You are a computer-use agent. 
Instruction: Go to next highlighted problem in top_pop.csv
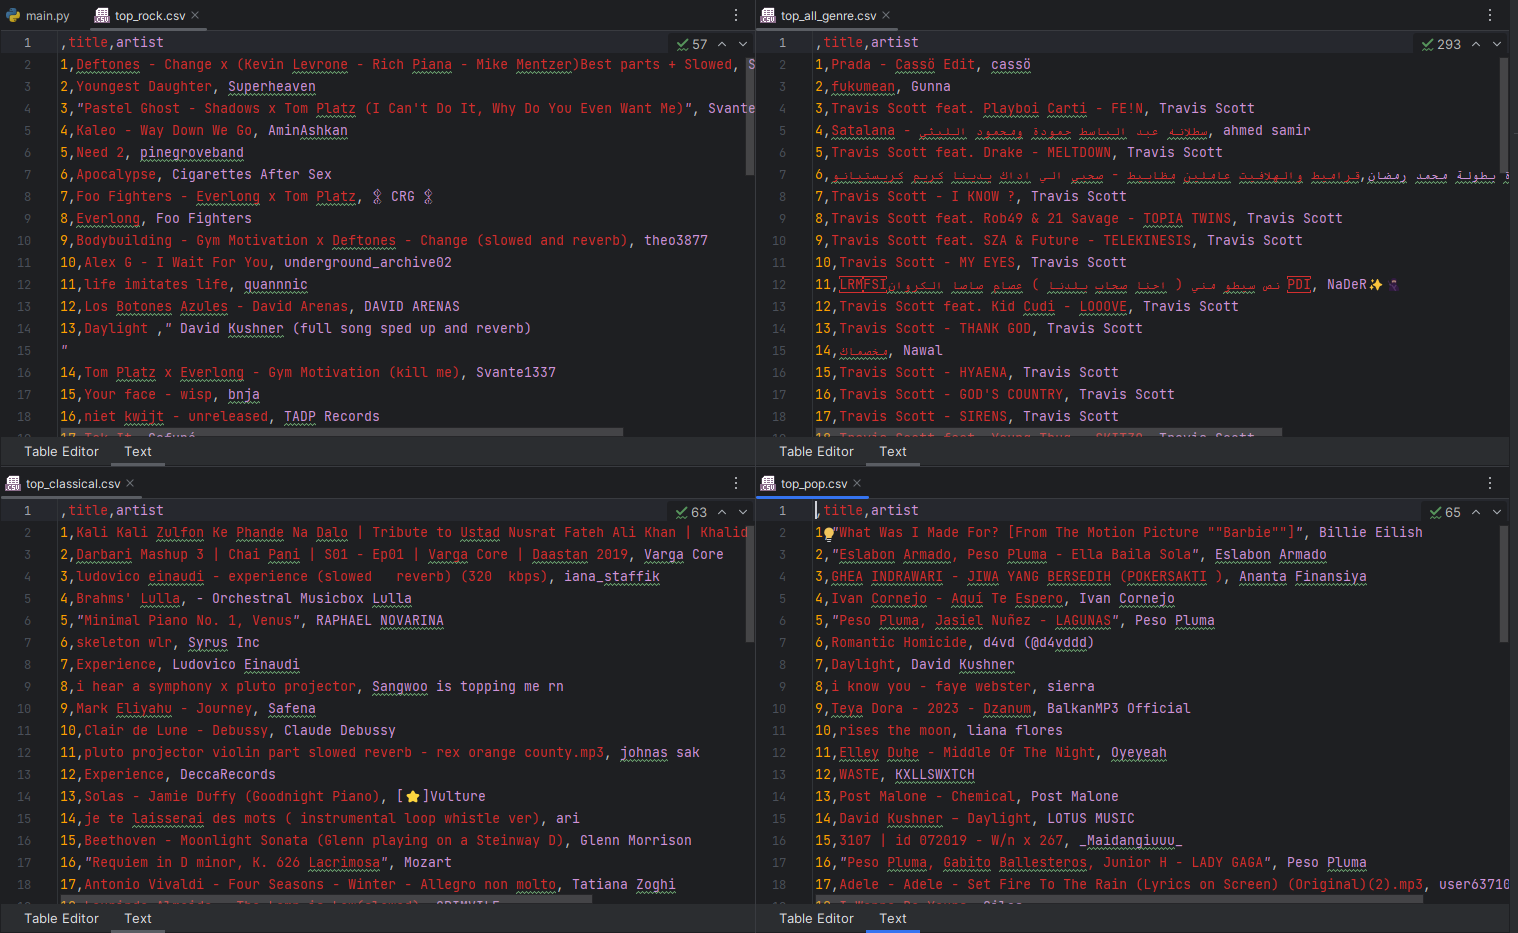[1497, 512]
